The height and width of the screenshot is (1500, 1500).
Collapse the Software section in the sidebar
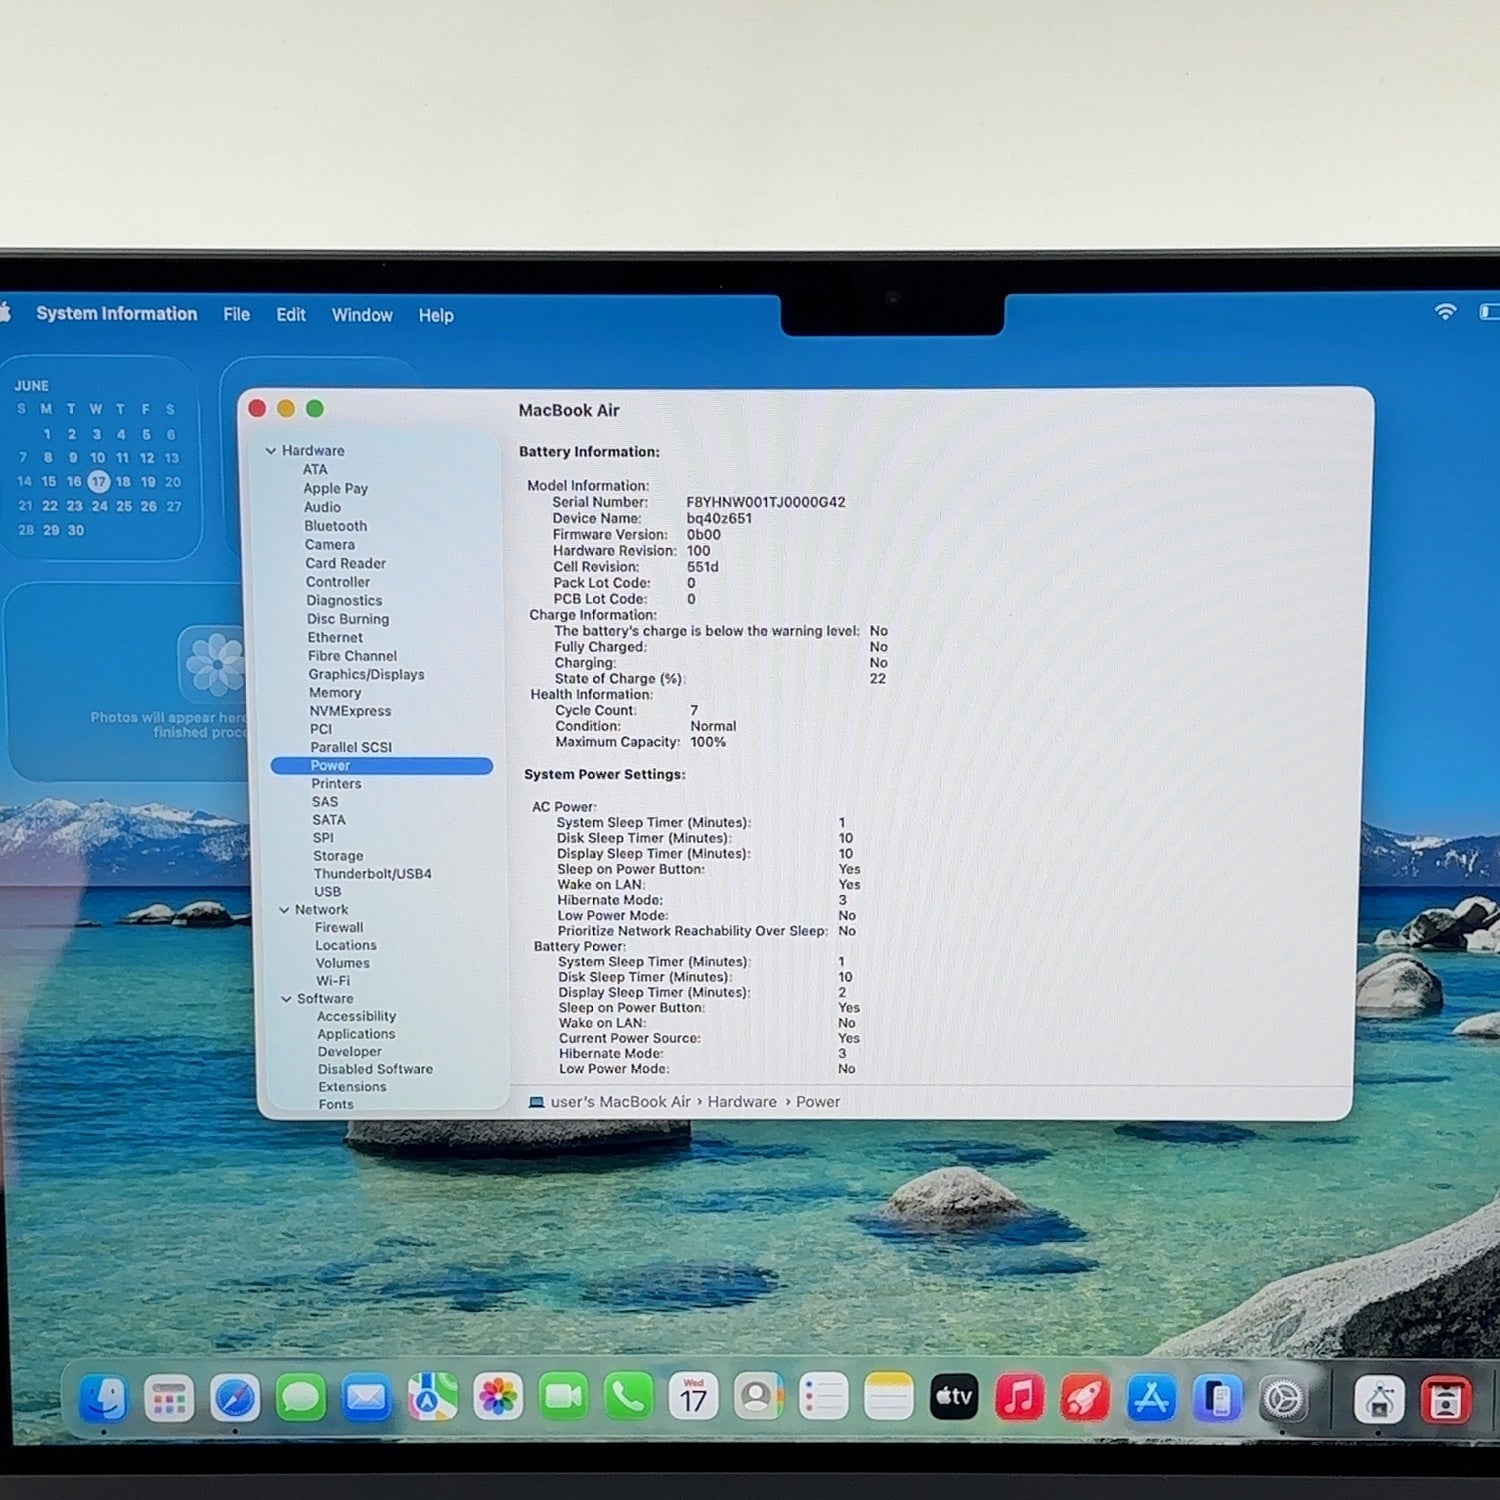tap(287, 999)
